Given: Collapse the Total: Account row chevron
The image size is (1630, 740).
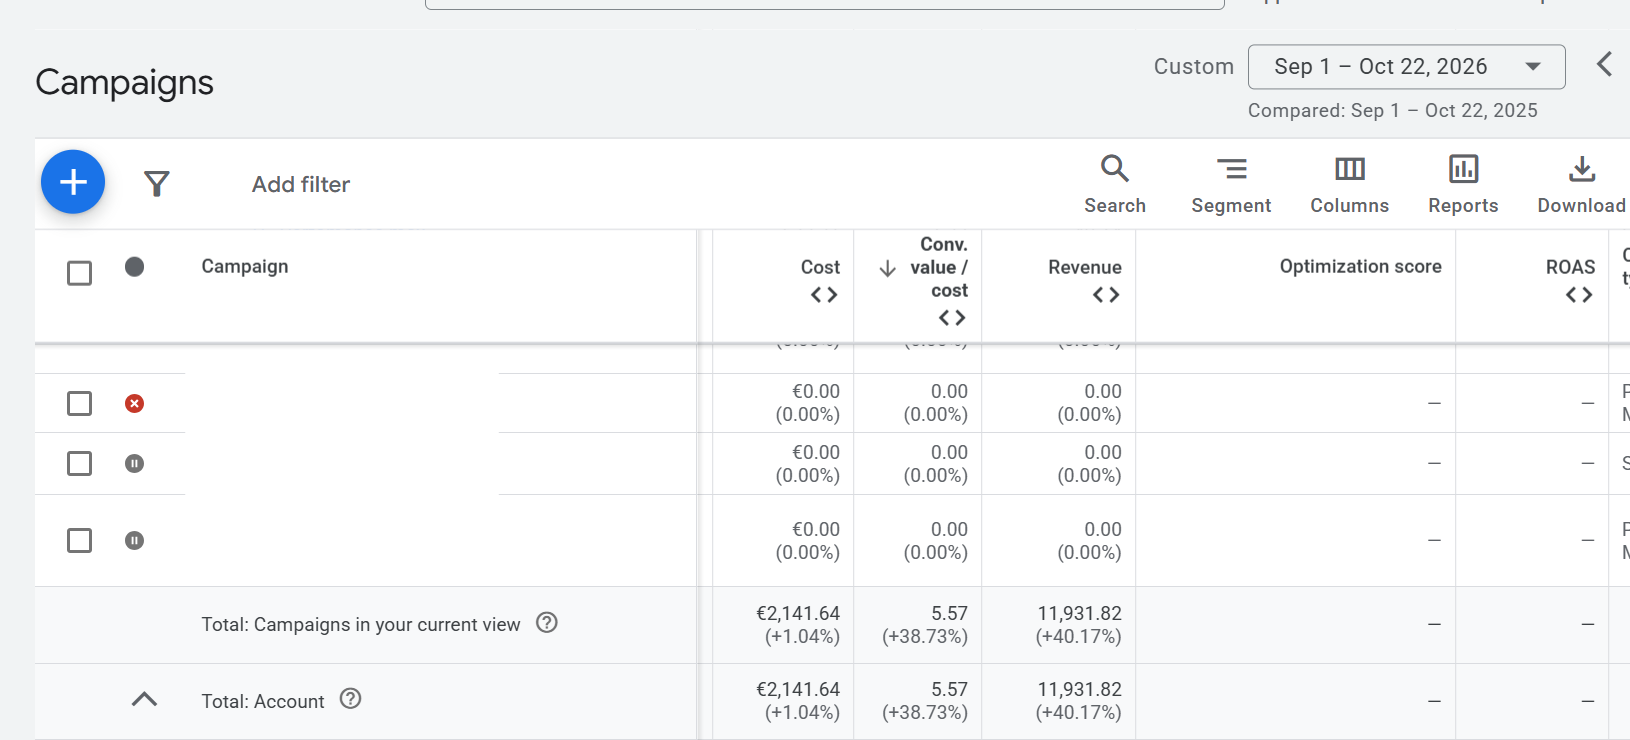Looking at the screenshot, I should coord(144,699).
